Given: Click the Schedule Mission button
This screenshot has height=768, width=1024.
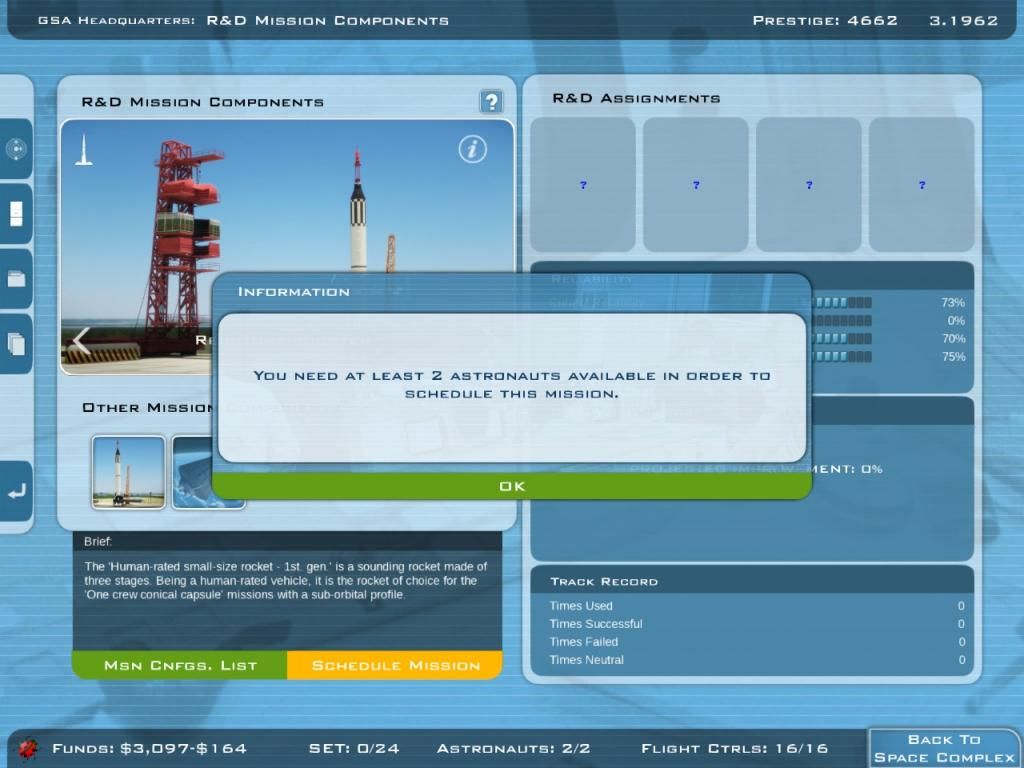Looking at the screenshot, I should [395, 665].
